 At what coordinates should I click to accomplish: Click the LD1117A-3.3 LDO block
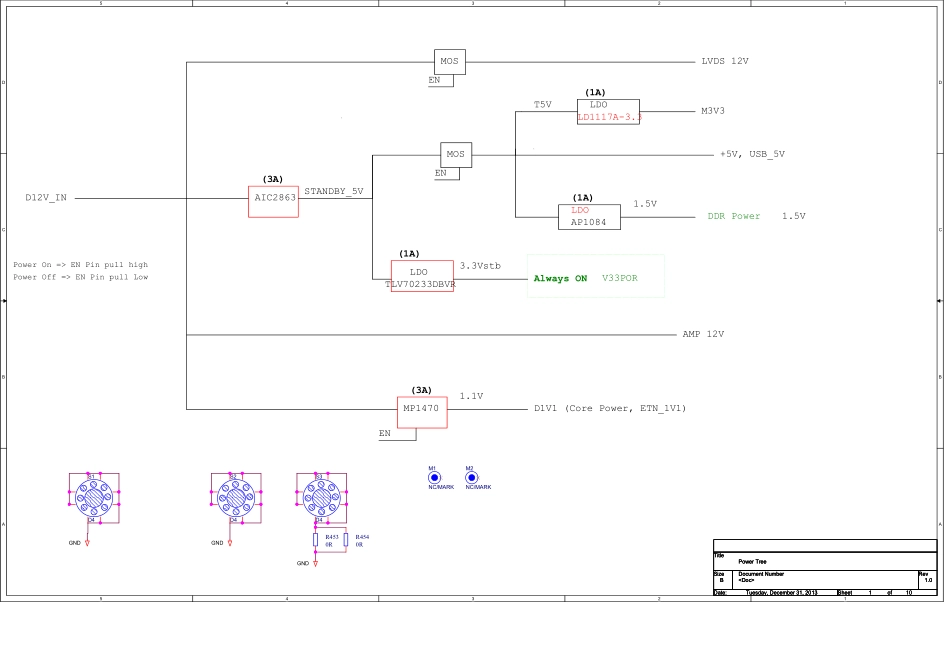point(608,111)
